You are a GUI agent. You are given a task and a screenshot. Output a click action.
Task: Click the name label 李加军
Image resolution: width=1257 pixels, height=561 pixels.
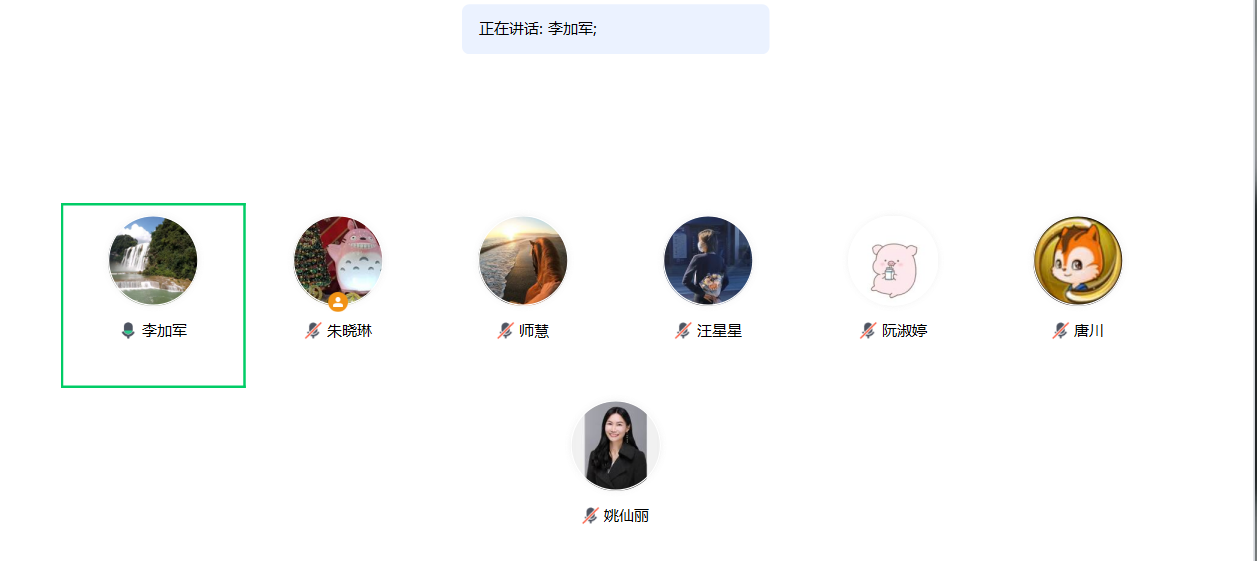point(164,331)
